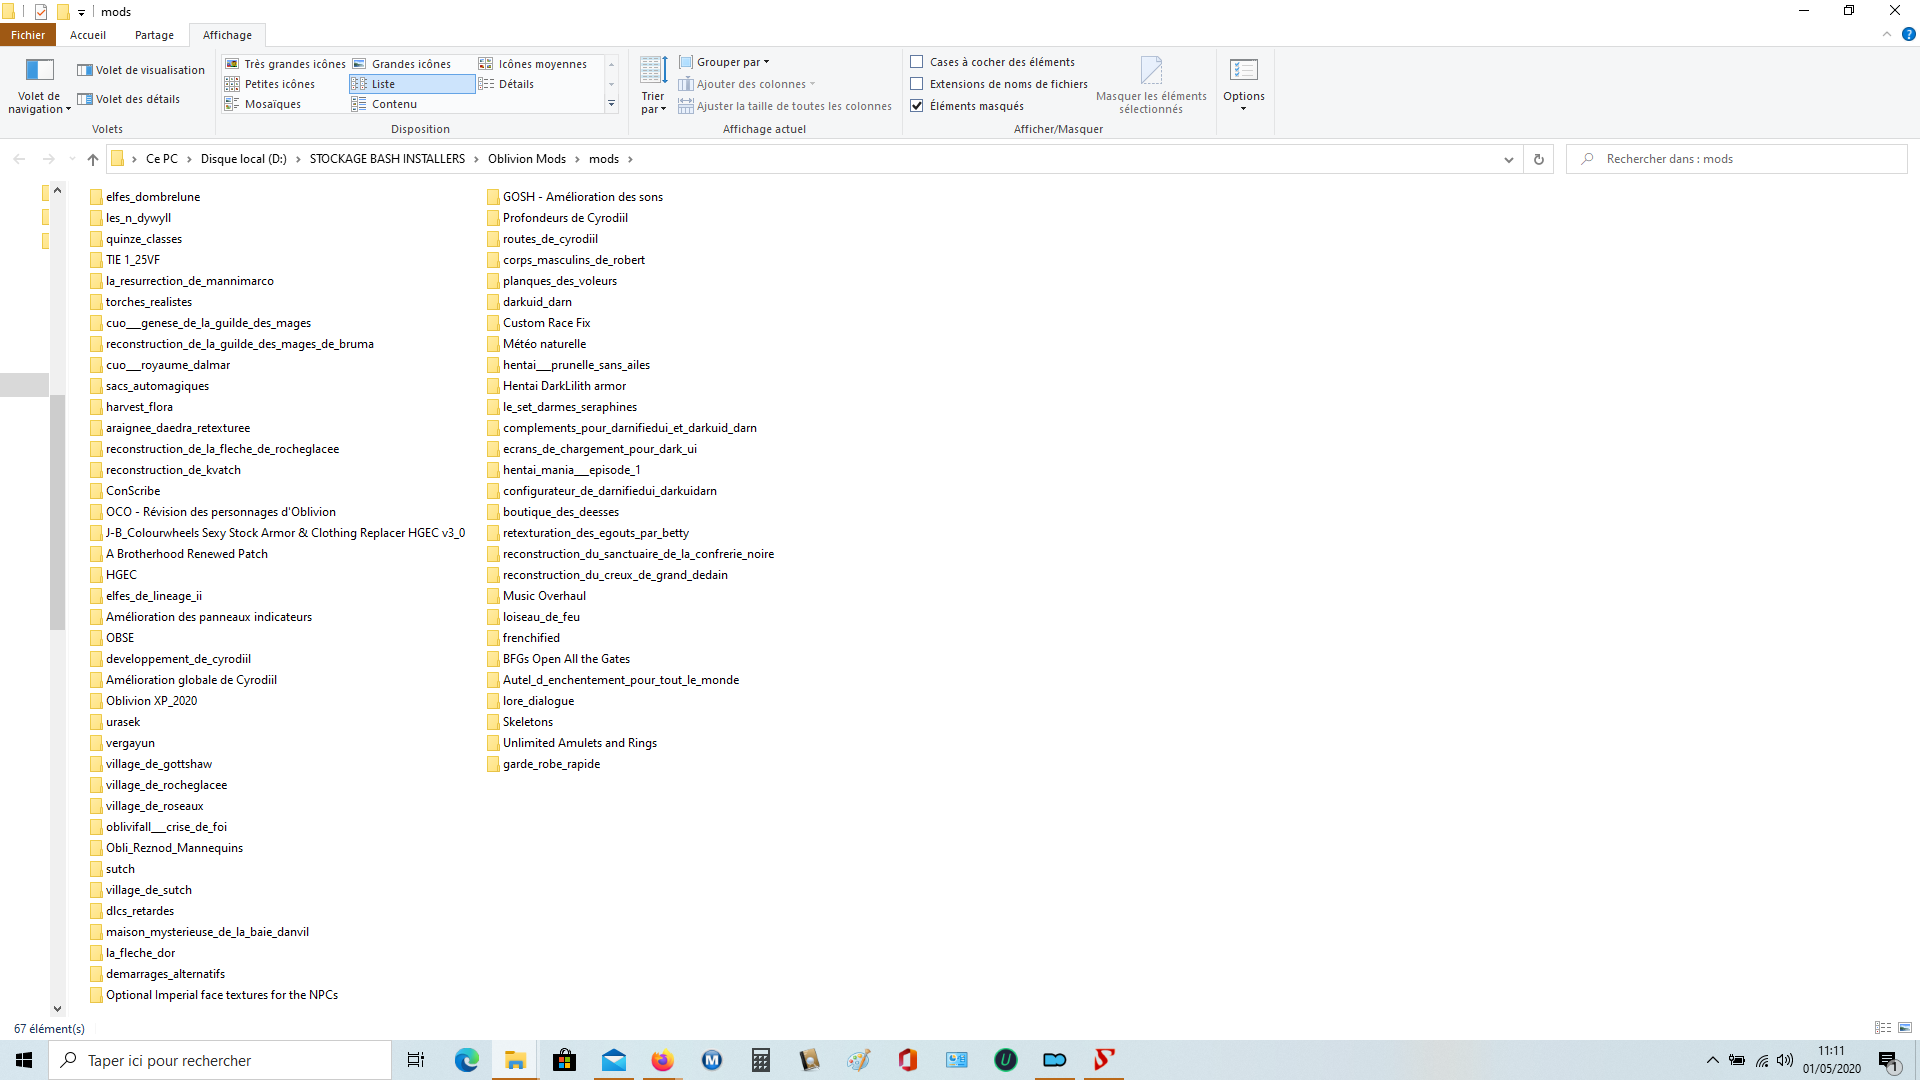
Task: Toggle Extensions de noms de fichiers checkbox
Action: [x=916, y=84]
